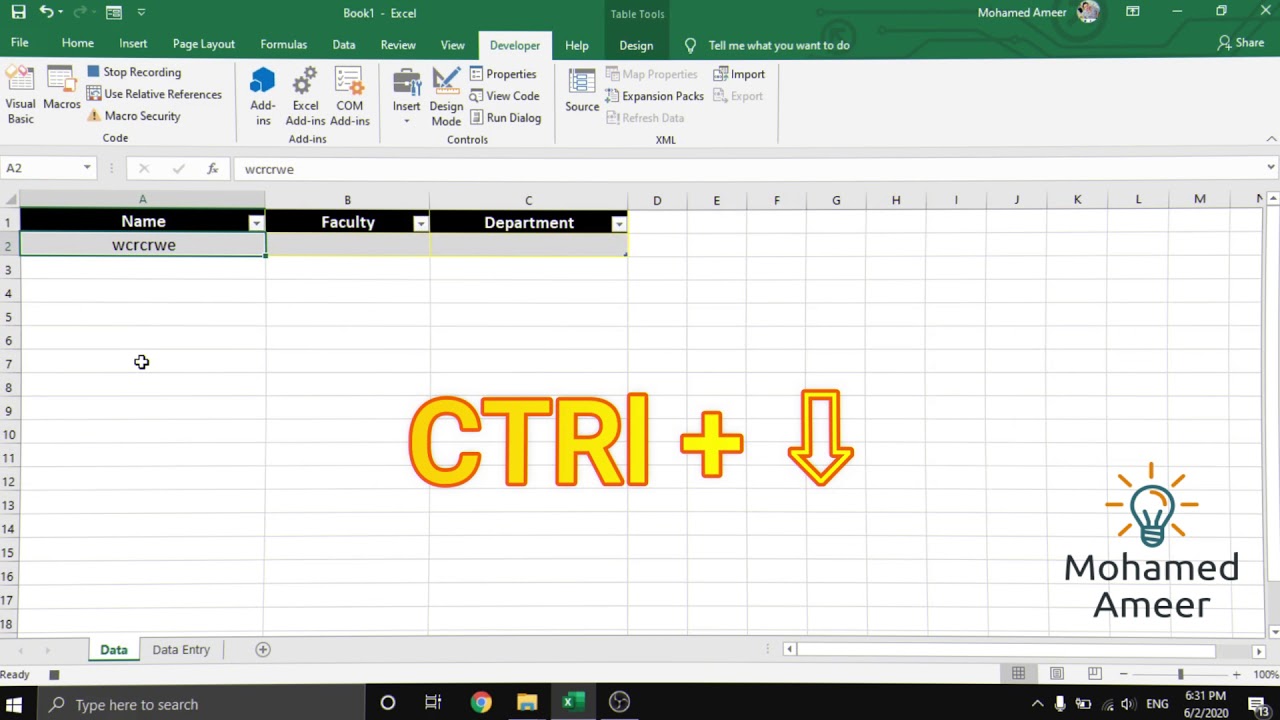Screen dimensions: 1280x720
Task: Open the Formulas tab
Action: tap(283, 44)
